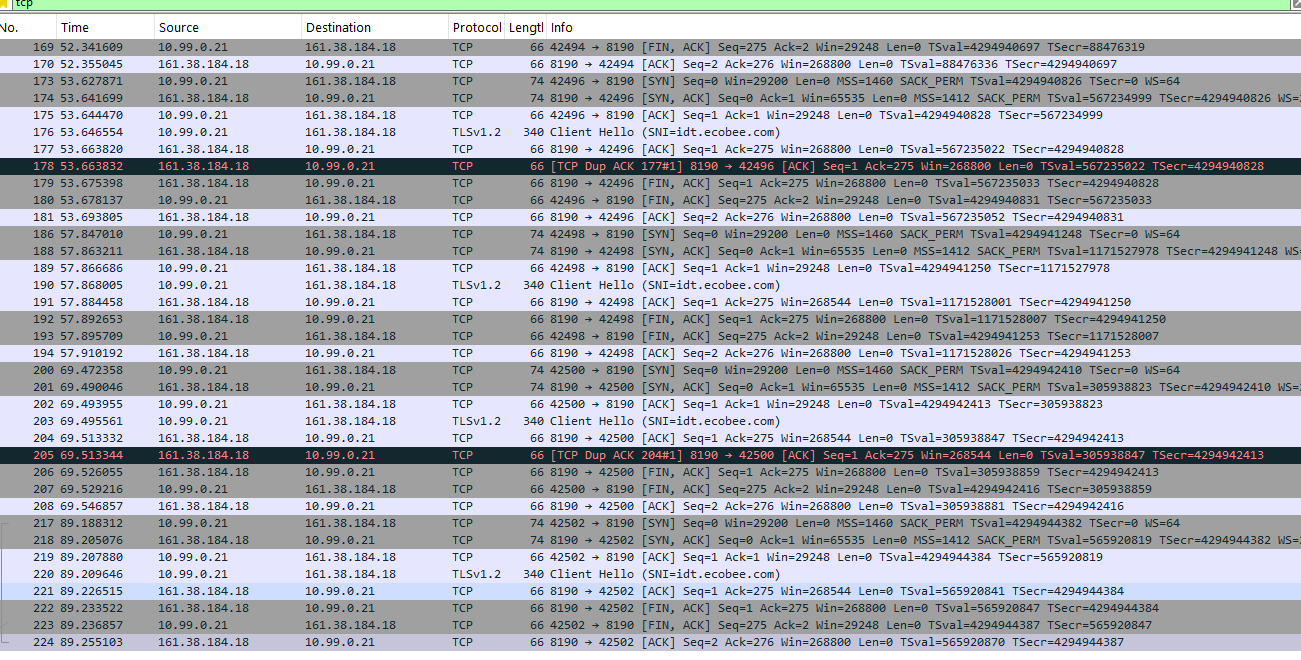The width and height of the screenshot is (1301, 660).
Task: Click time value 69.526055
Action: tap(92, 472)
